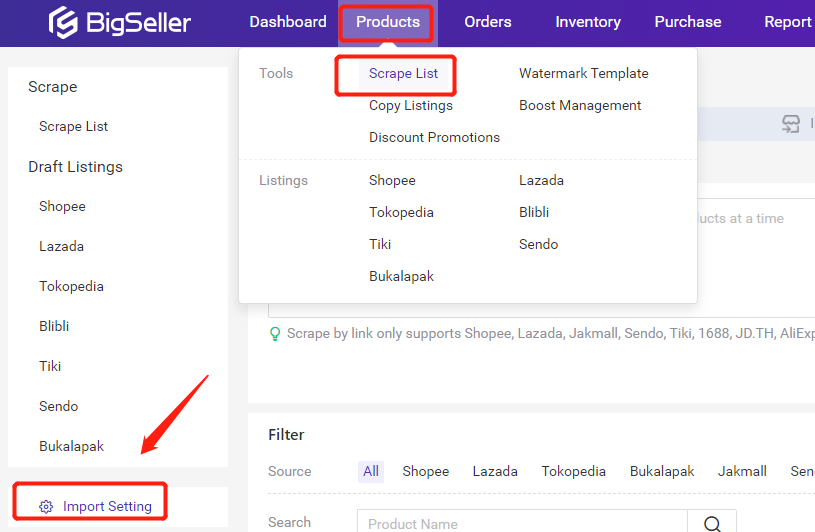Open the Inventory navigation tab
The image size is (815, 532).
(x=588, y=22)
